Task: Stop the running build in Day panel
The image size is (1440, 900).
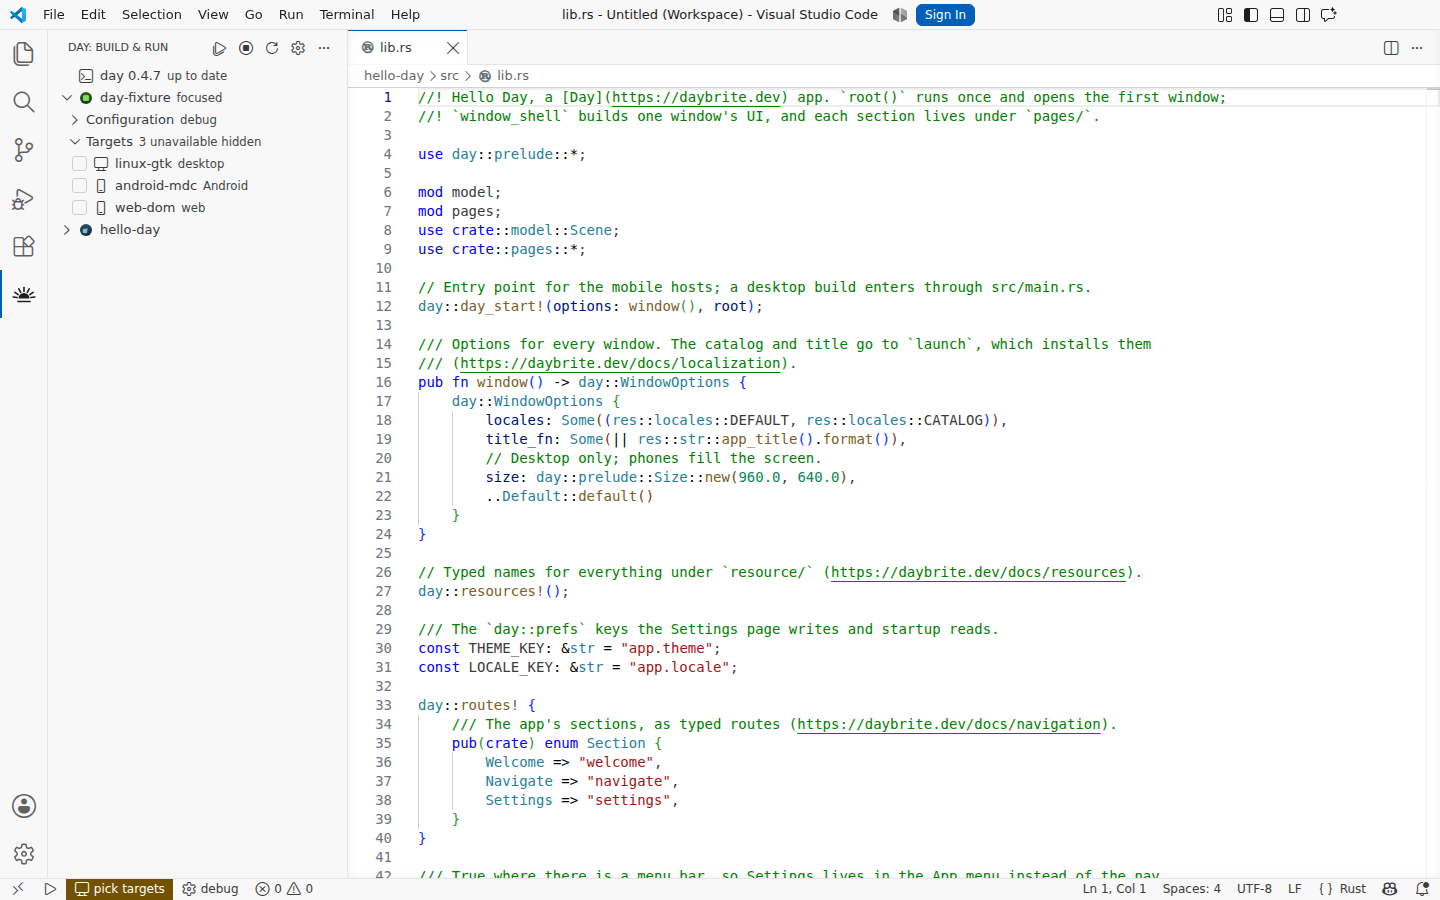Action: 246,48
